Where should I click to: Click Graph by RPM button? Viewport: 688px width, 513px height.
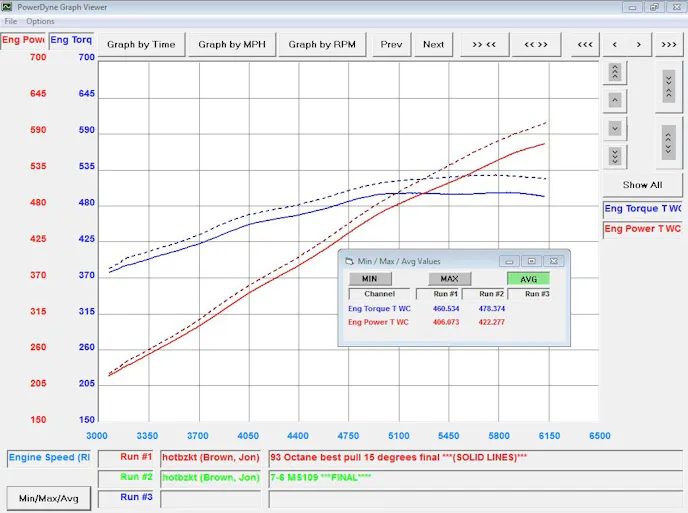[x=324, y=44]
